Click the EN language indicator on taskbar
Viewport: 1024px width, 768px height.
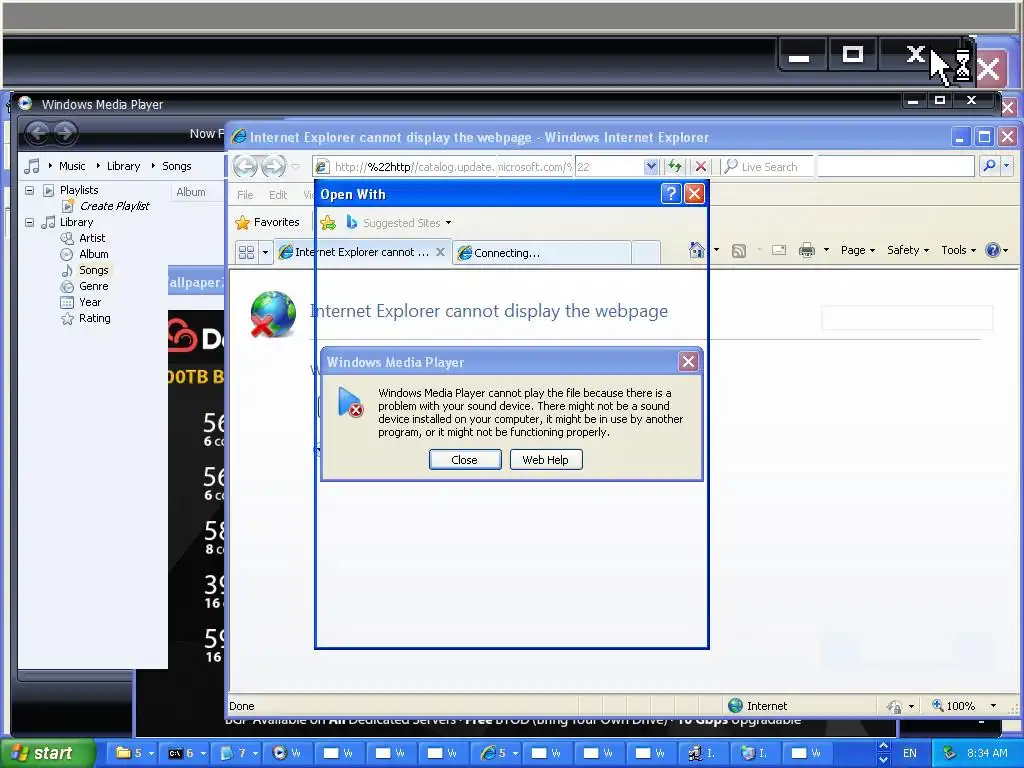click(x=909, y=753)
